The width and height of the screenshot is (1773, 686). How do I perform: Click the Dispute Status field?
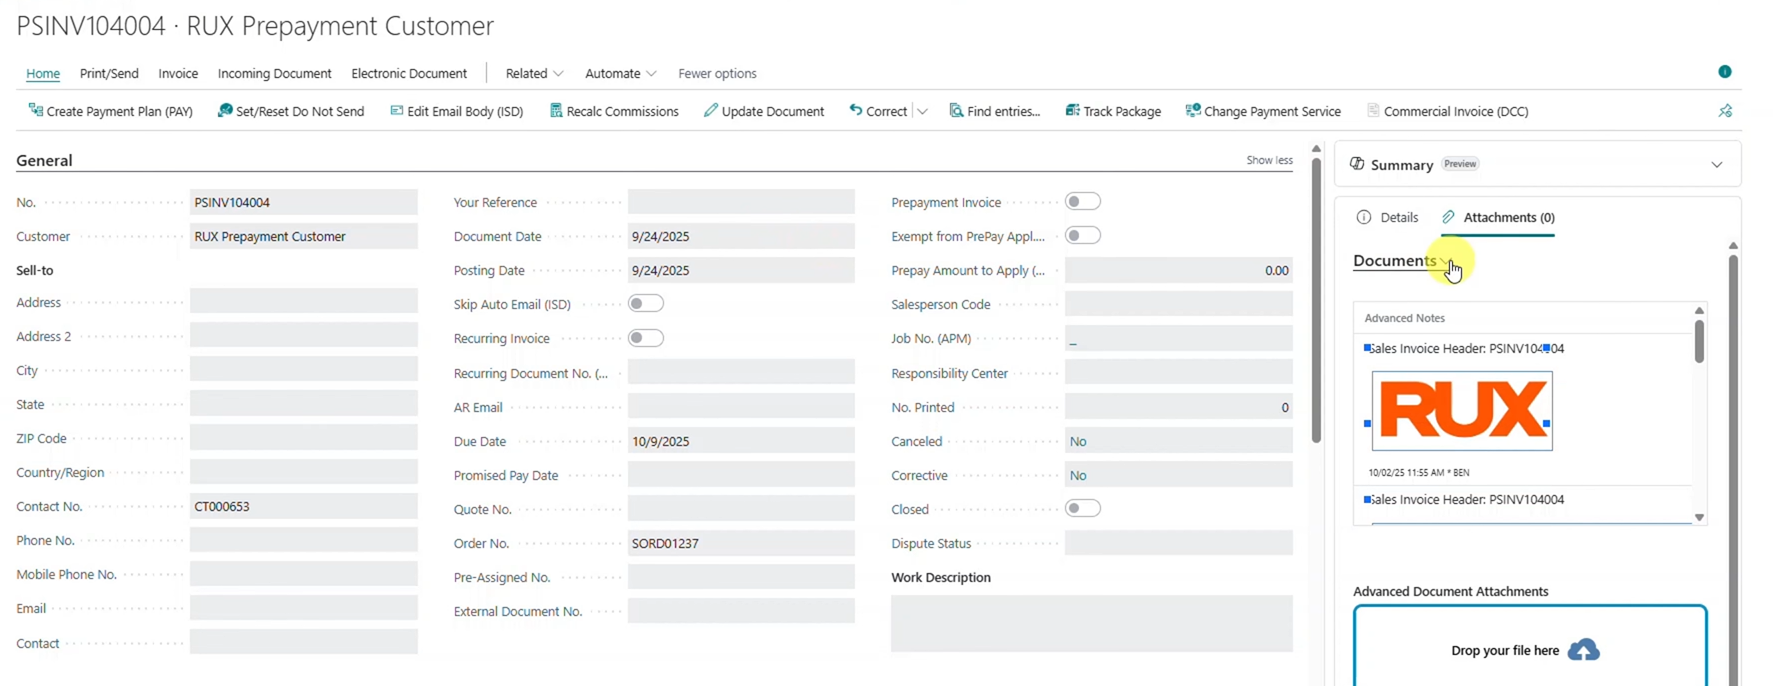pos(1178,543)
